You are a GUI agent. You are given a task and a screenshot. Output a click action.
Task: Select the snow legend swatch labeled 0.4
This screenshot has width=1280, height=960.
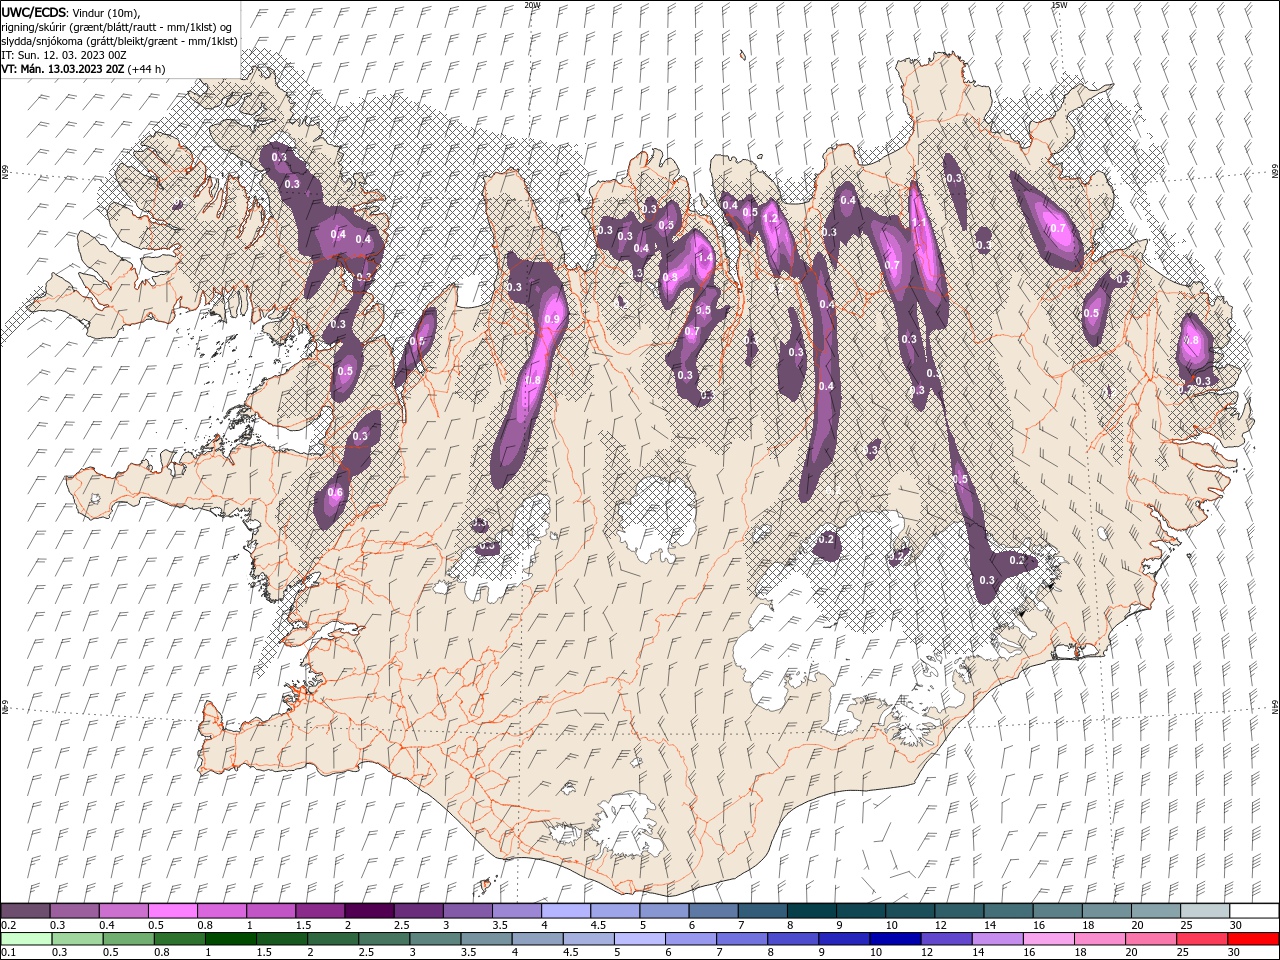pos(123,911)
